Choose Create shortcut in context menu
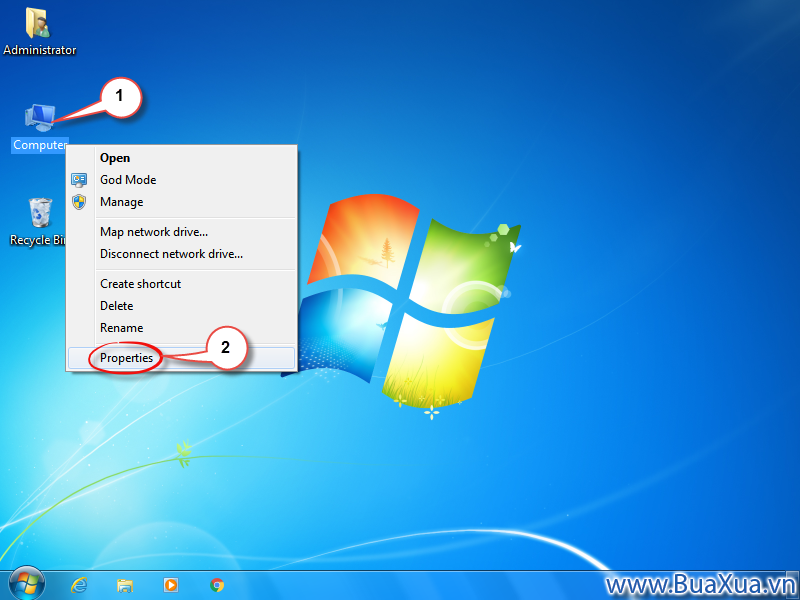800x600 pixels. click(182, 284)
